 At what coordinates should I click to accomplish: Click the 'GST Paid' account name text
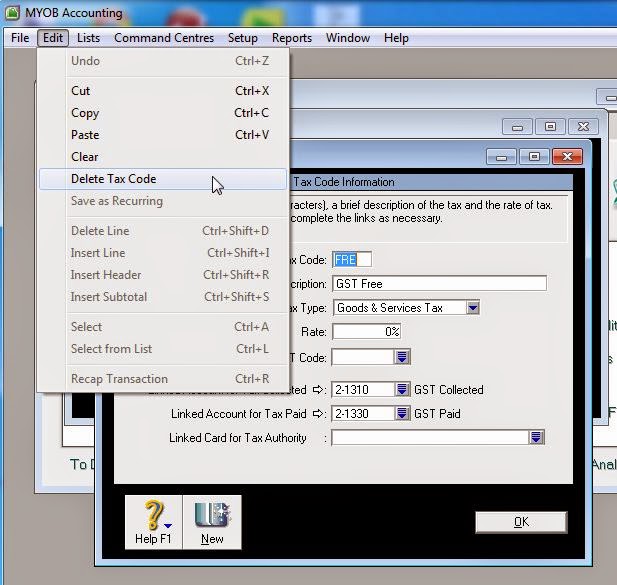coord(437,414)
